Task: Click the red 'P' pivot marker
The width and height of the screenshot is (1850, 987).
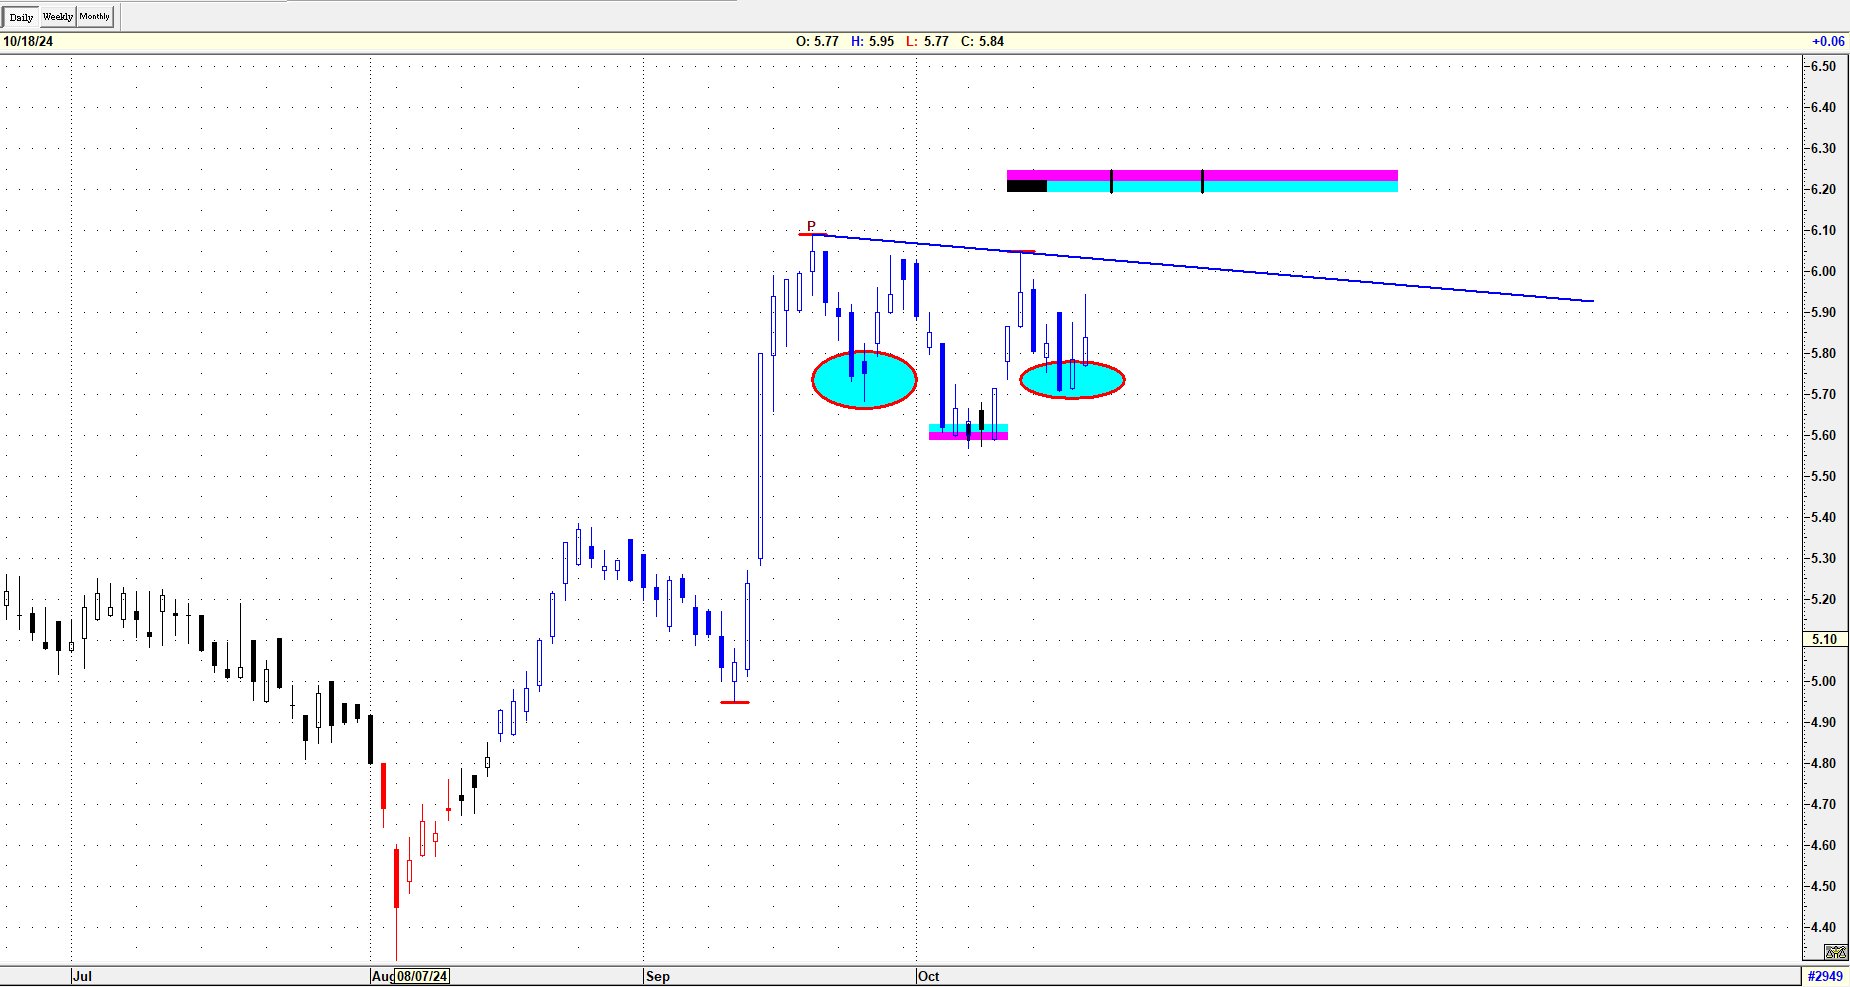Action: [811, 226]
